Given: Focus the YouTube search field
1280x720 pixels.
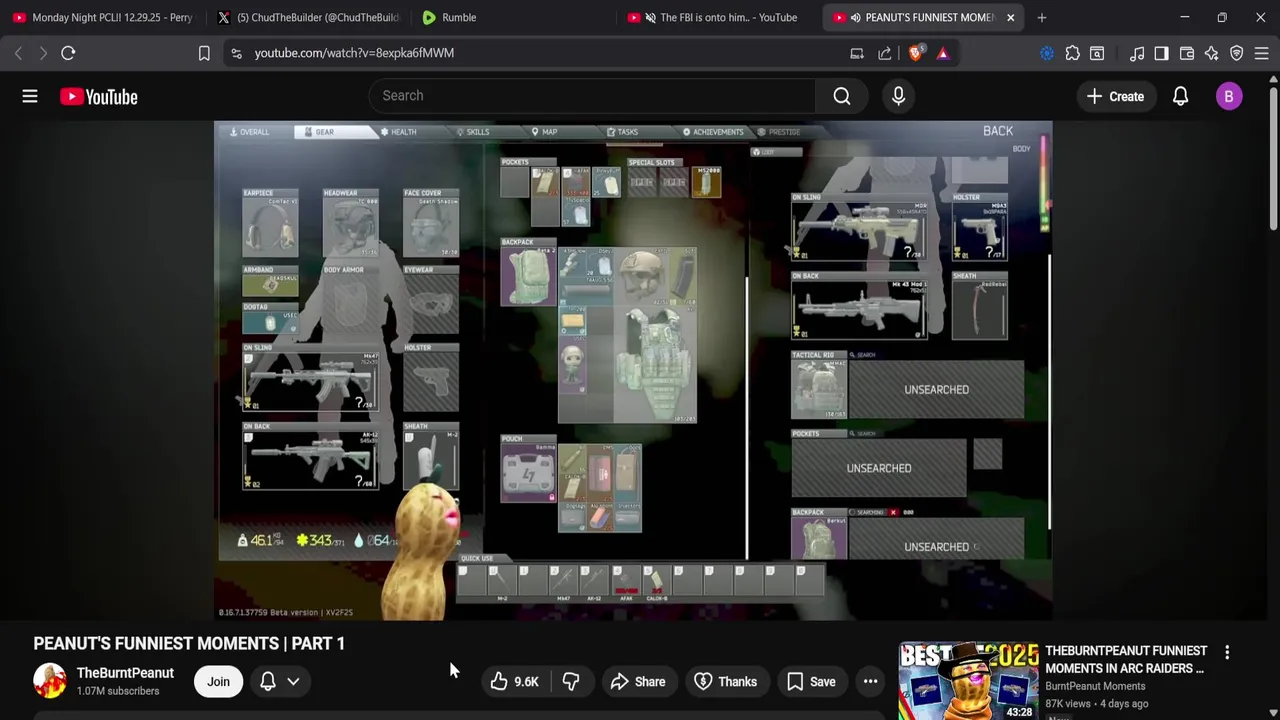Looking at the screenshot, I should point(591,96).
